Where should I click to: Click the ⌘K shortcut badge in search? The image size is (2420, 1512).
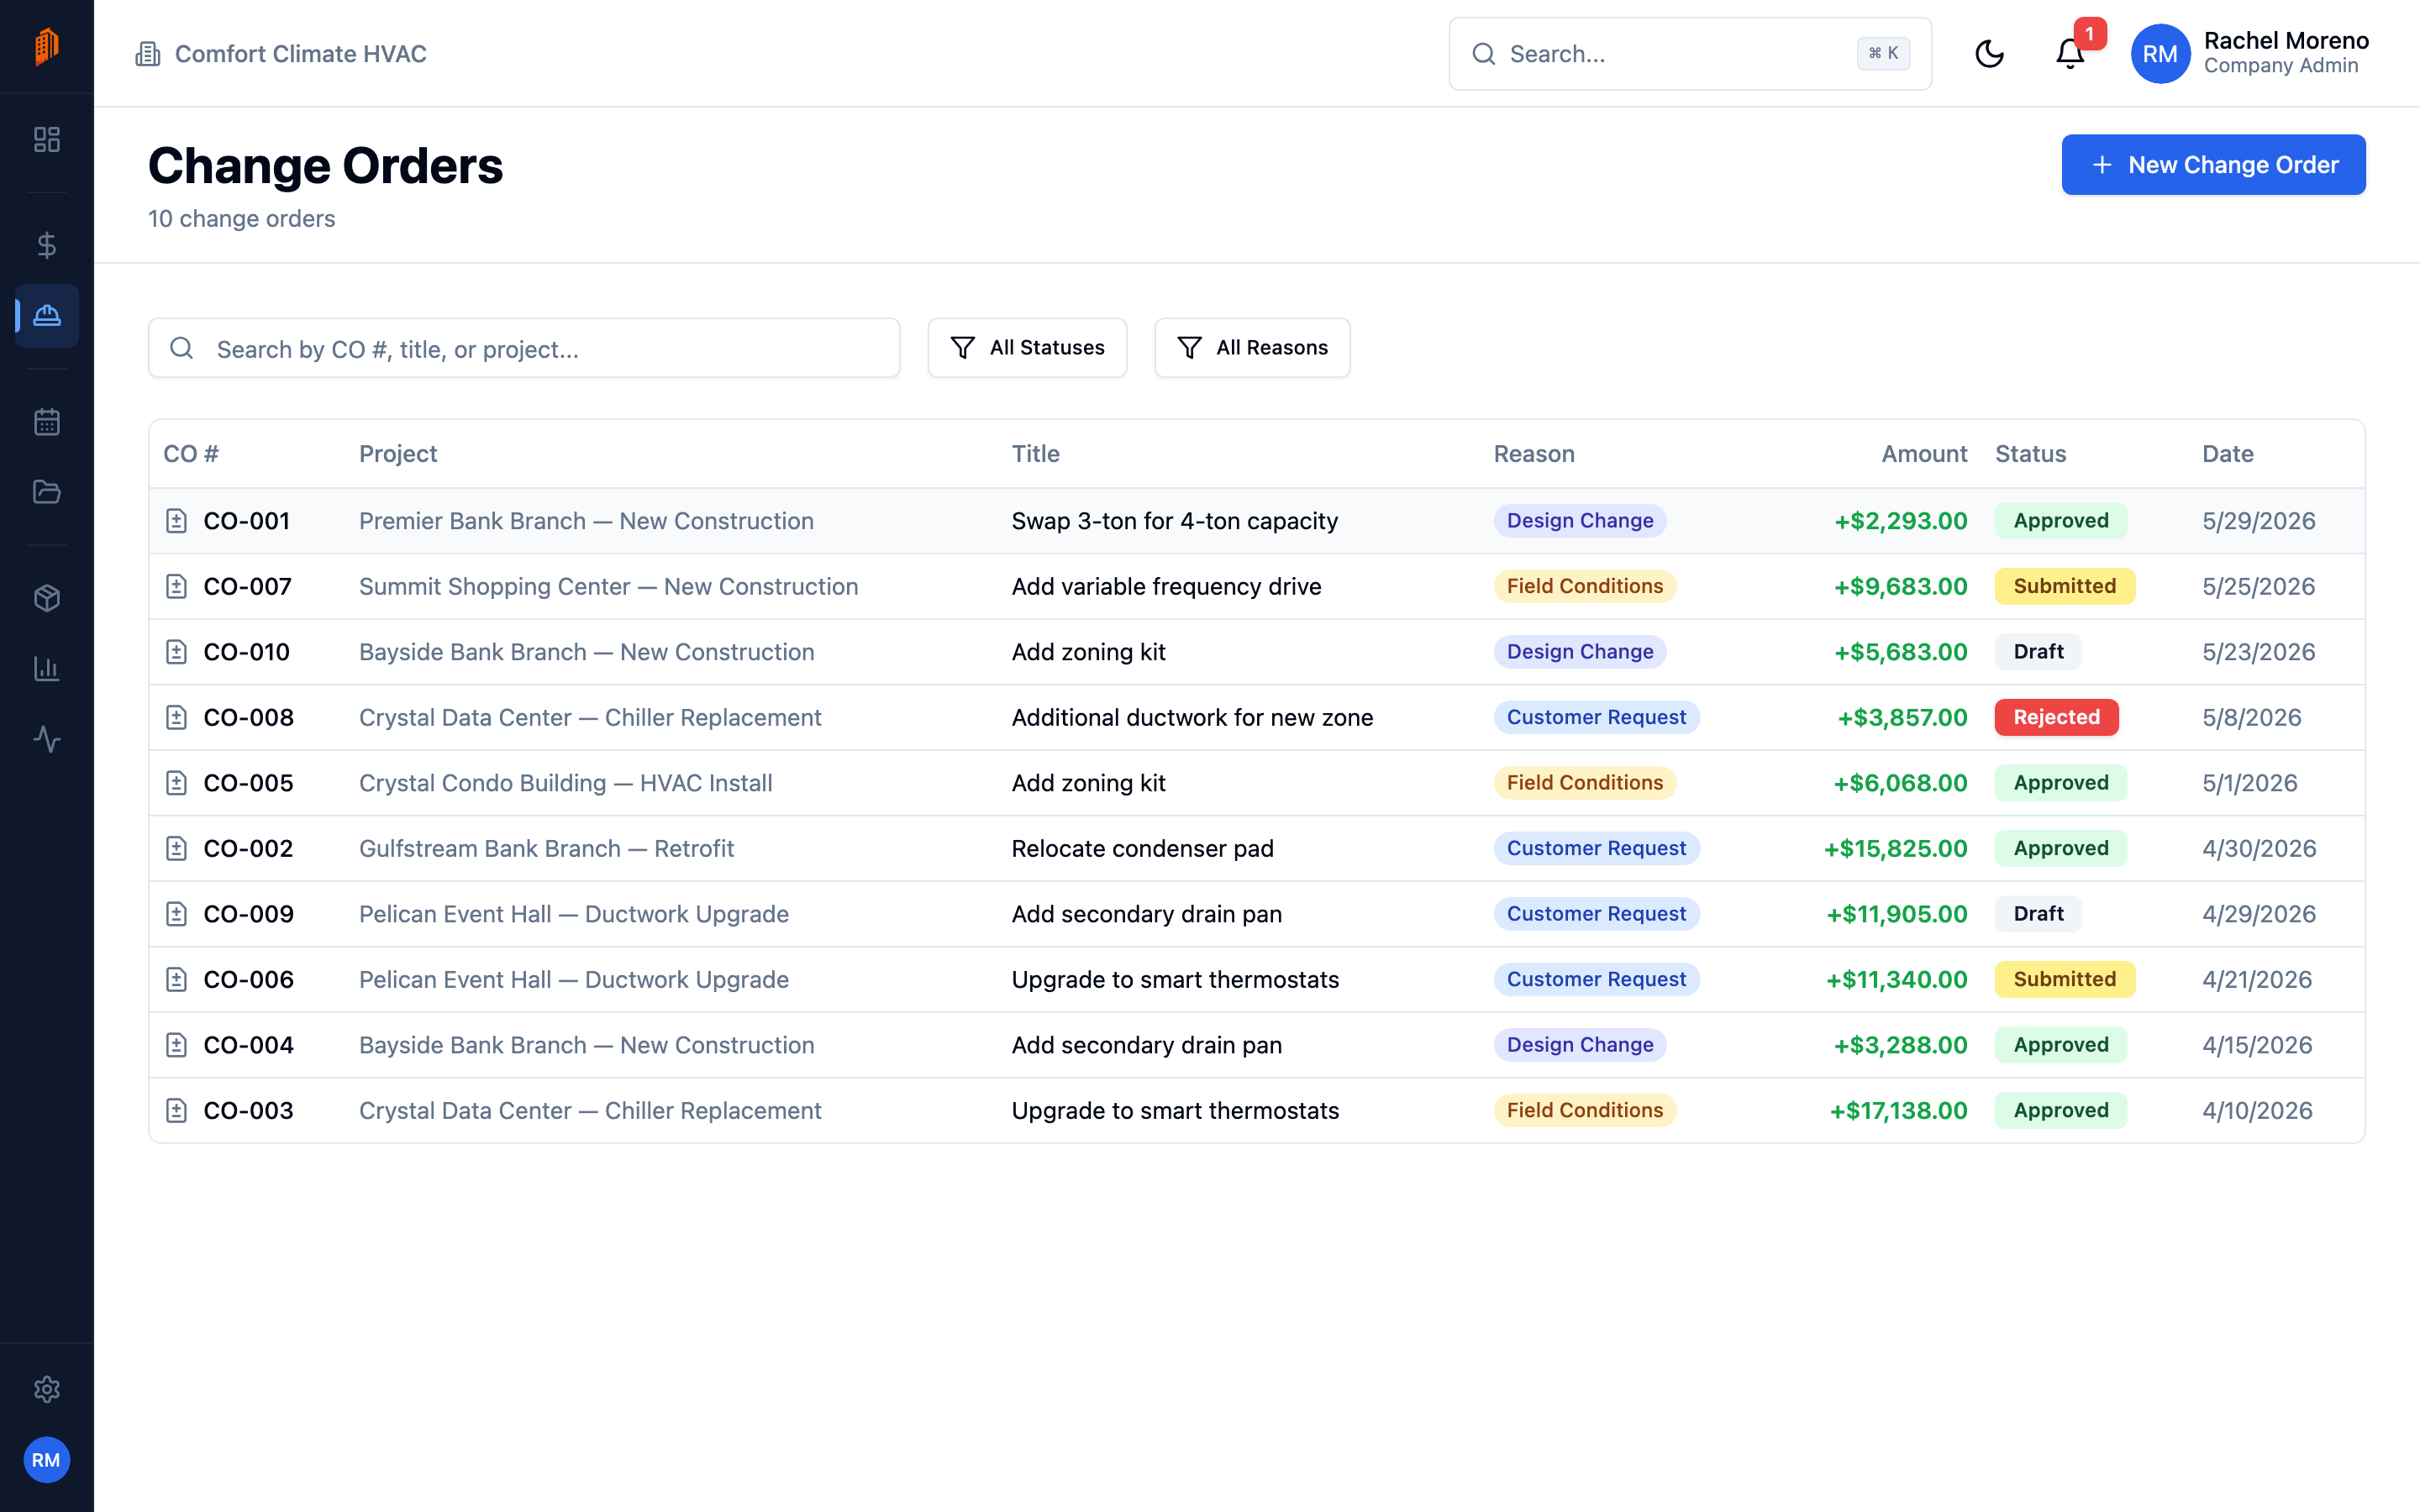click(x=1883, y=54)
